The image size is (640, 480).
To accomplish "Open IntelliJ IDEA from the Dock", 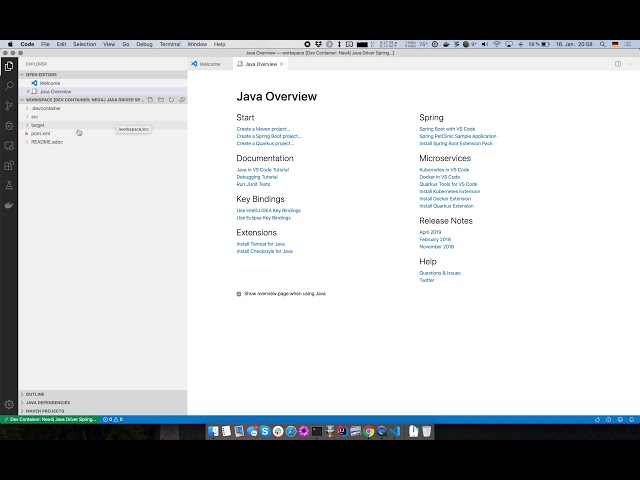I will tap(343, 431).
